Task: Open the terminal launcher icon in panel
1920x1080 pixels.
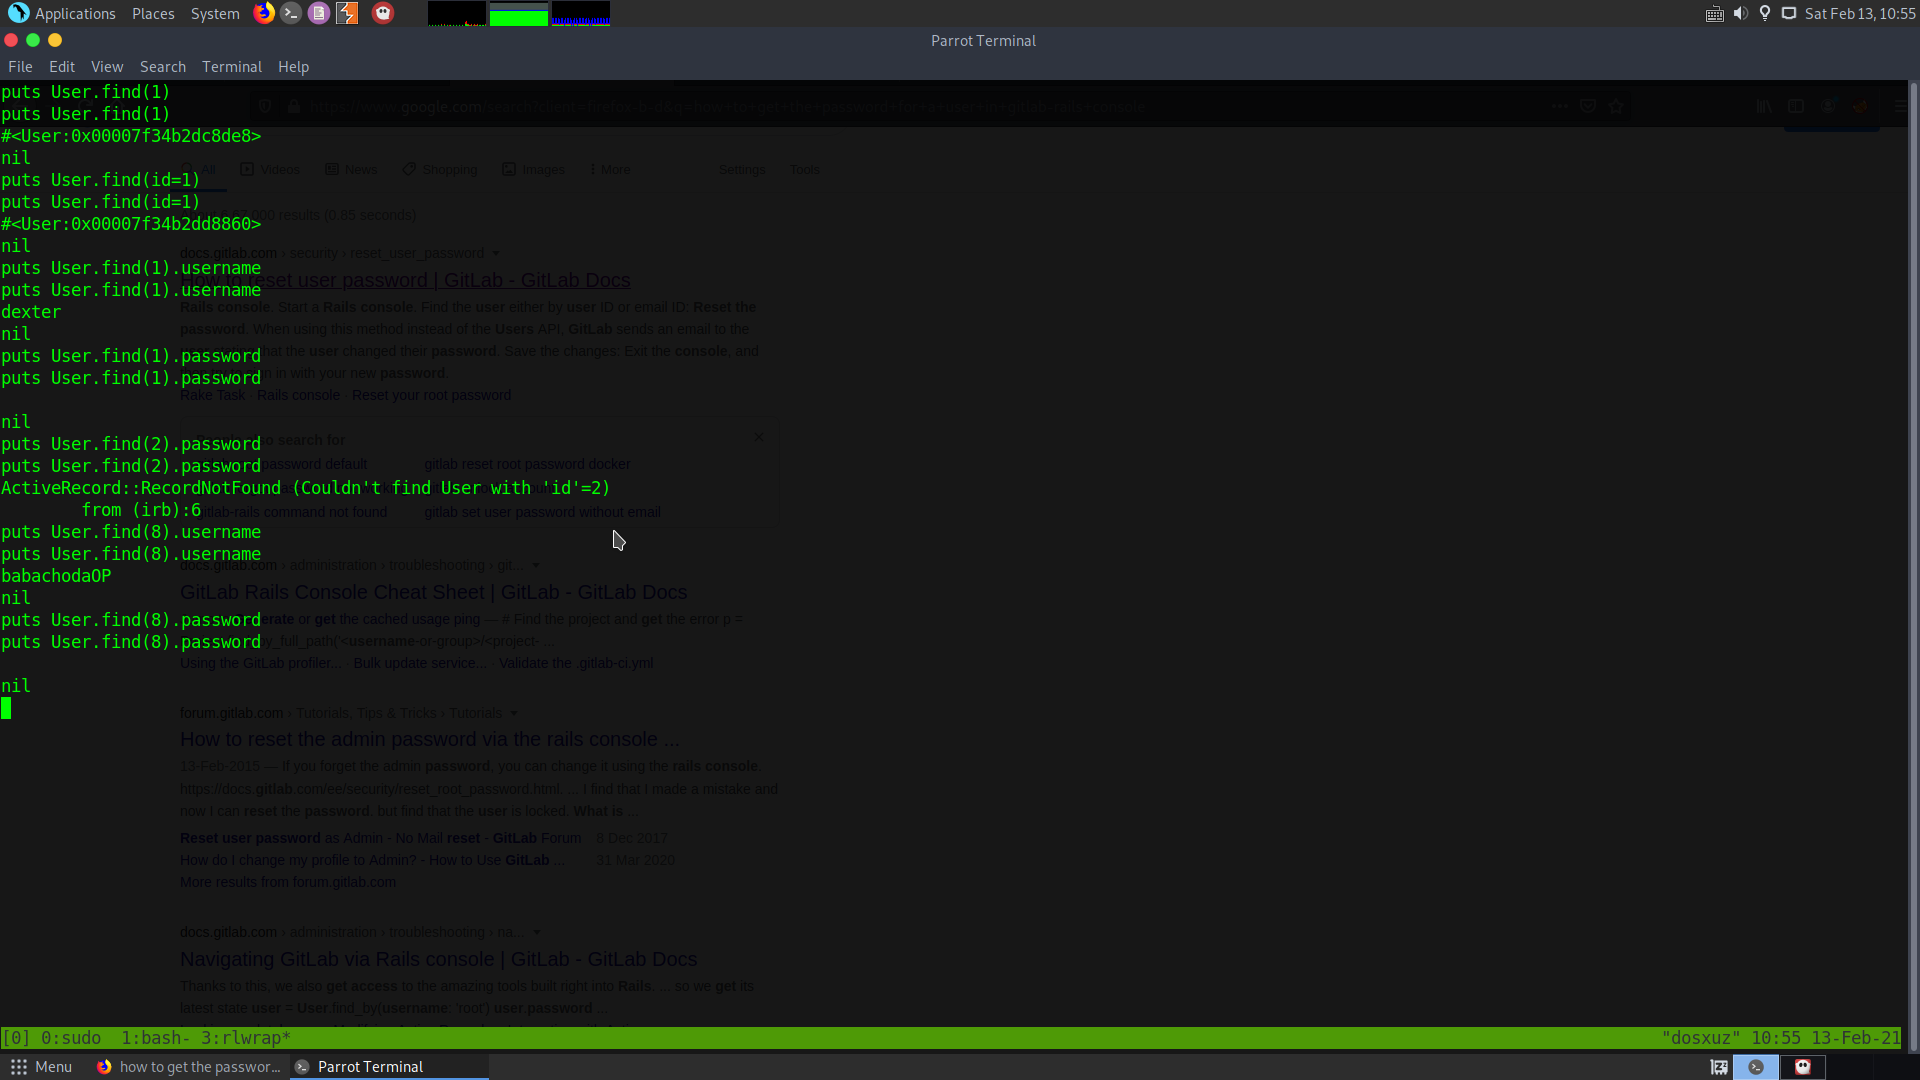Action: (291, 13)
